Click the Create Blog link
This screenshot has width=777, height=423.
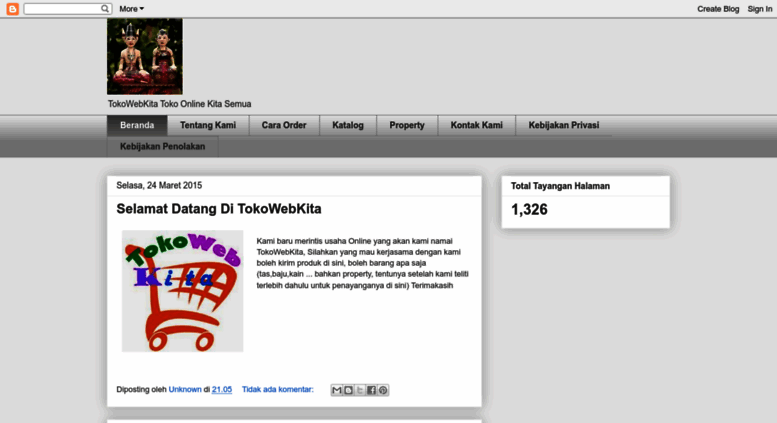pos(718,9)
